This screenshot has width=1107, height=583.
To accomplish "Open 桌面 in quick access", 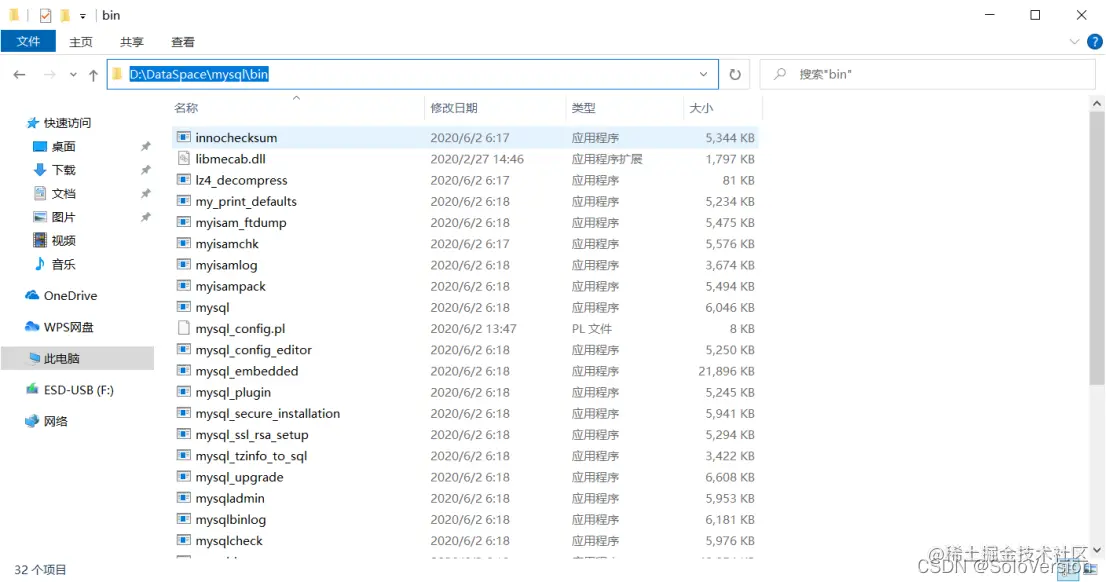I will (x=63, y=146).
